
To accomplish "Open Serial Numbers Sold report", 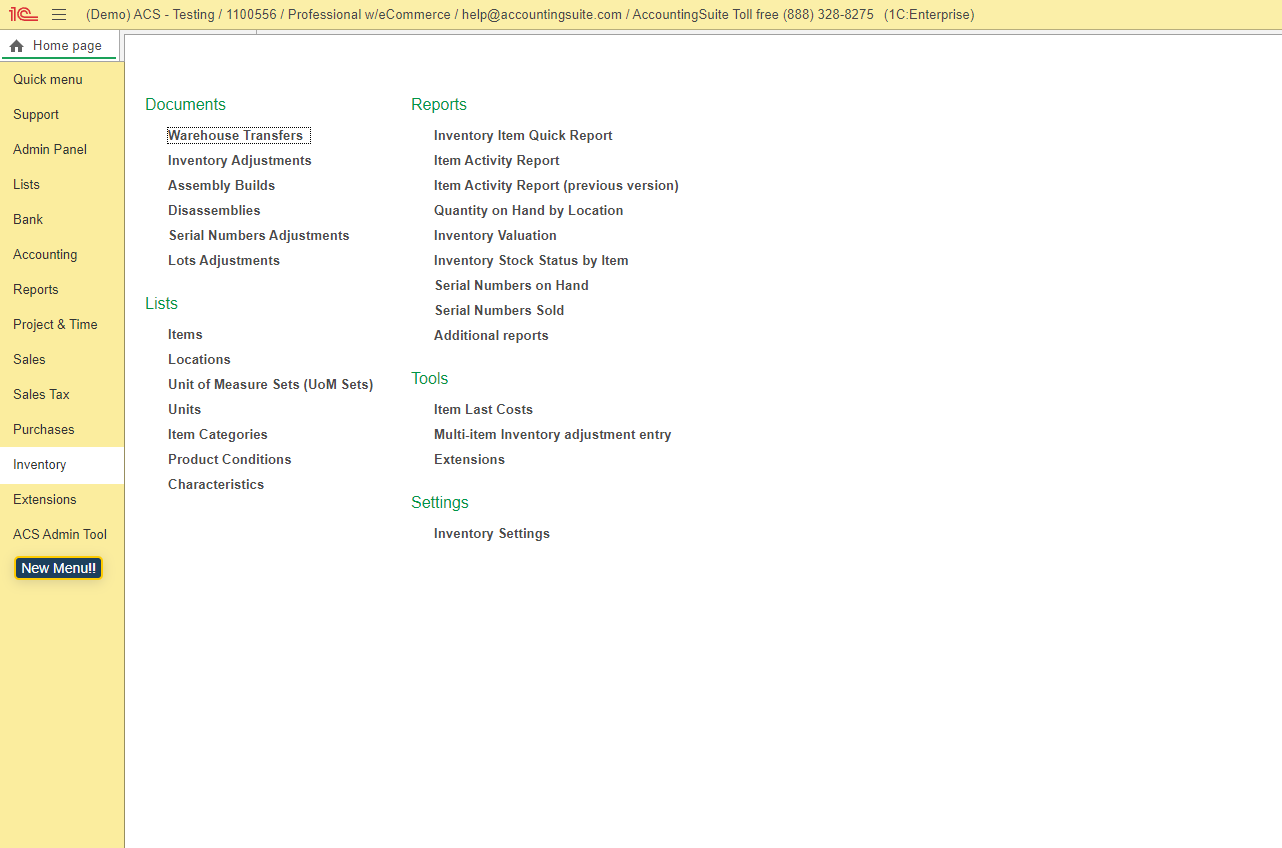I will 500,311.
